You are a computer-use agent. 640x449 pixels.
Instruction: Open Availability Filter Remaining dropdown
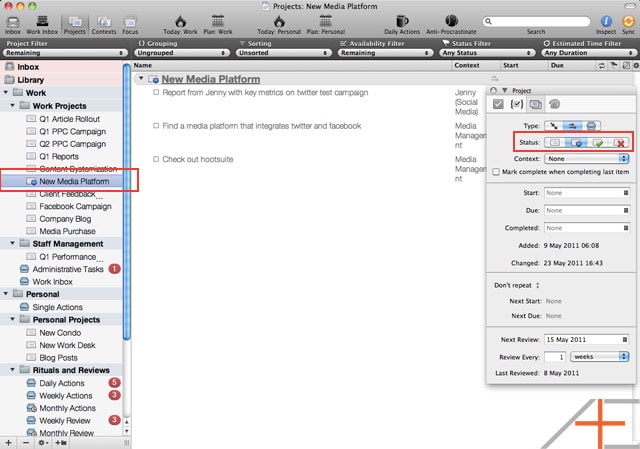pos(385,53)
